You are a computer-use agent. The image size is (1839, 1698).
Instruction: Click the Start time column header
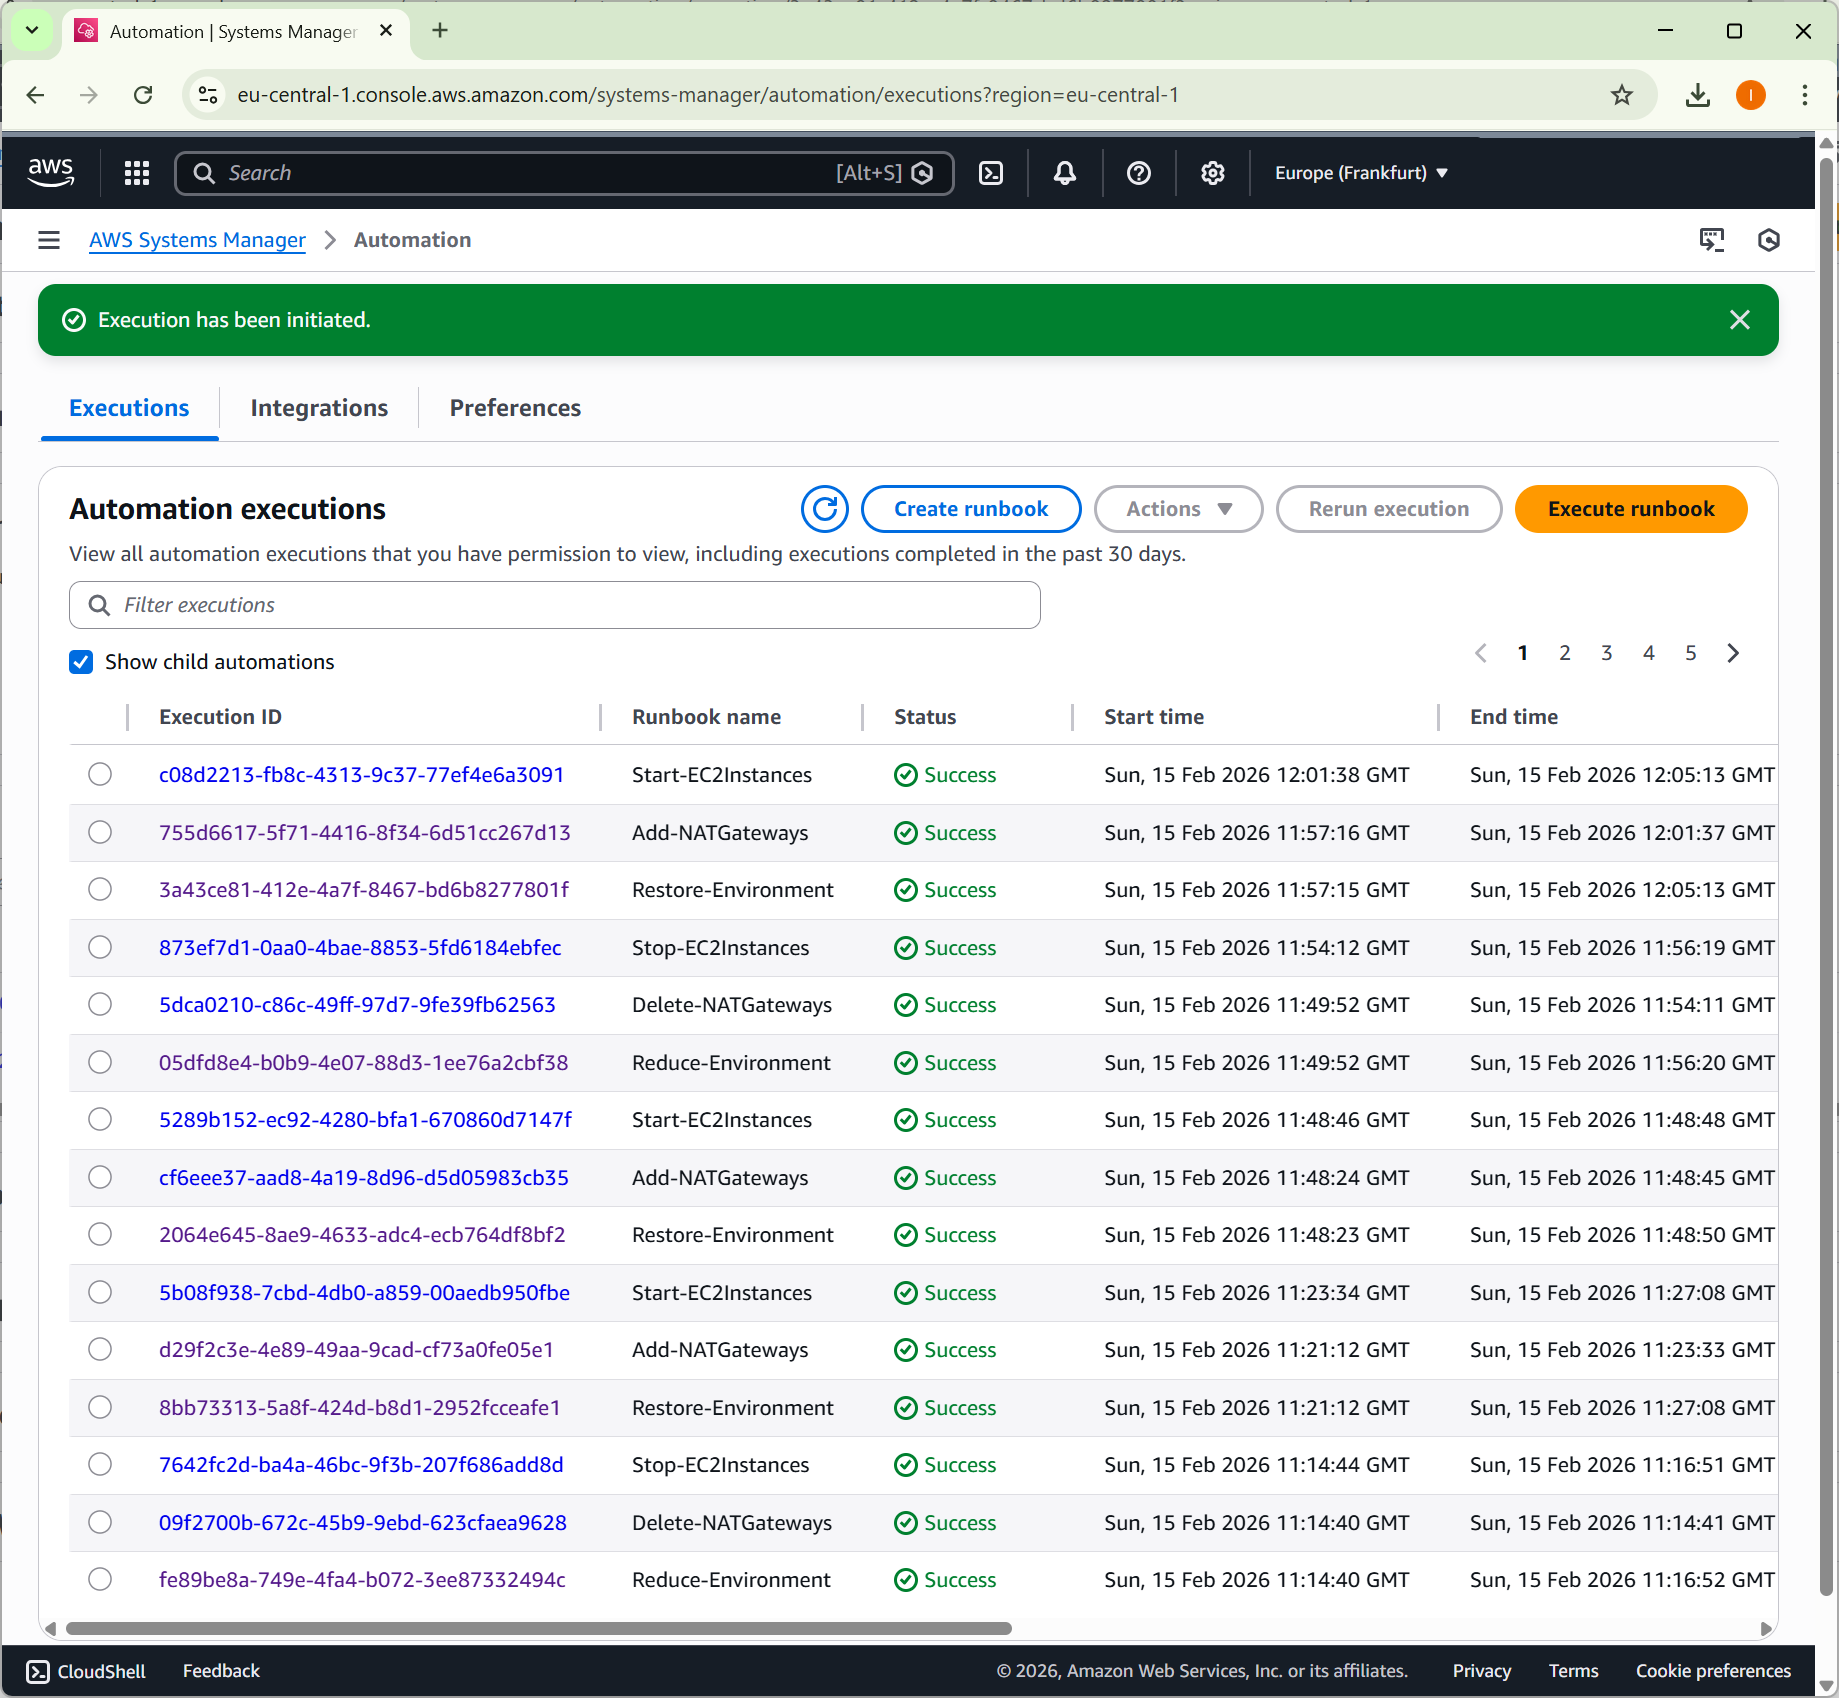pyautogui.click(x=1154, y=717)
